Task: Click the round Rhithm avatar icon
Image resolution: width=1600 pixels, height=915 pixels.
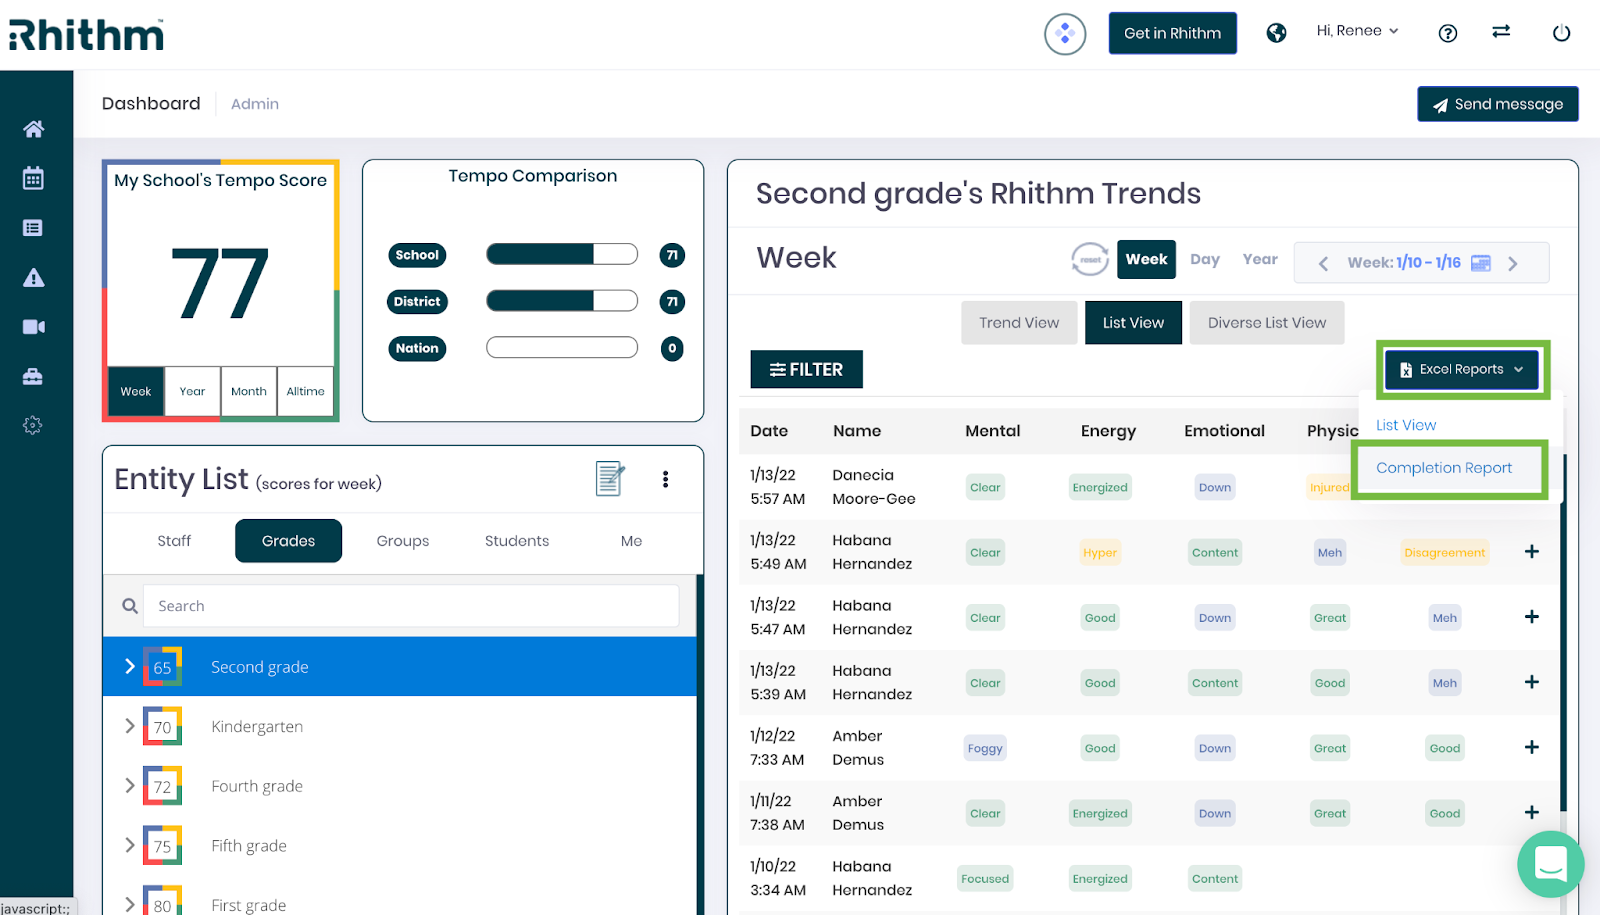Action: 1065,34
